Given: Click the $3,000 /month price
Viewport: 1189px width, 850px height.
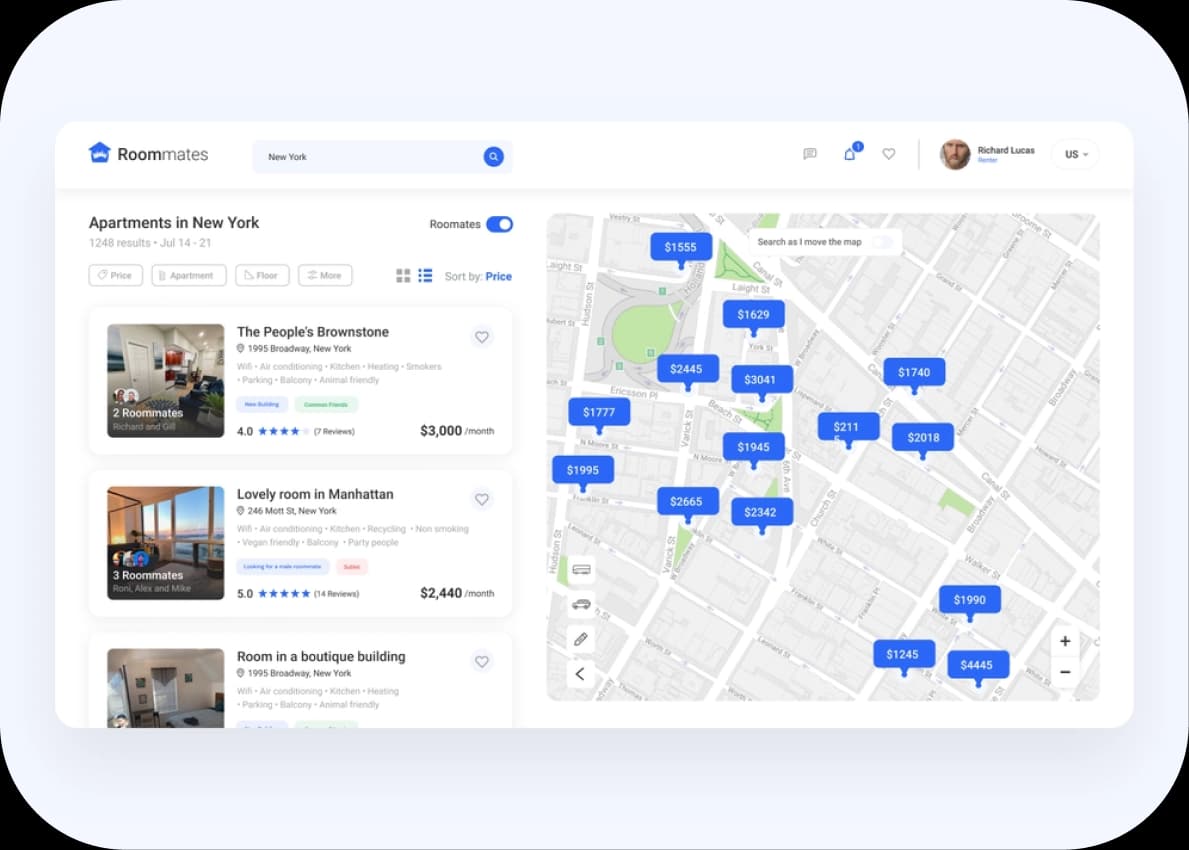Looking at the screenshot, I should 457,431.
